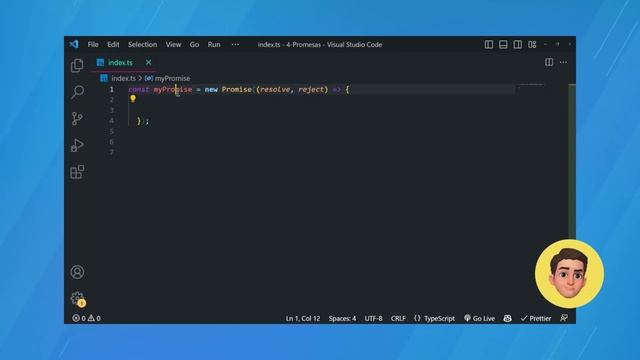Click the Prettier status item

(x=536, y=318)
